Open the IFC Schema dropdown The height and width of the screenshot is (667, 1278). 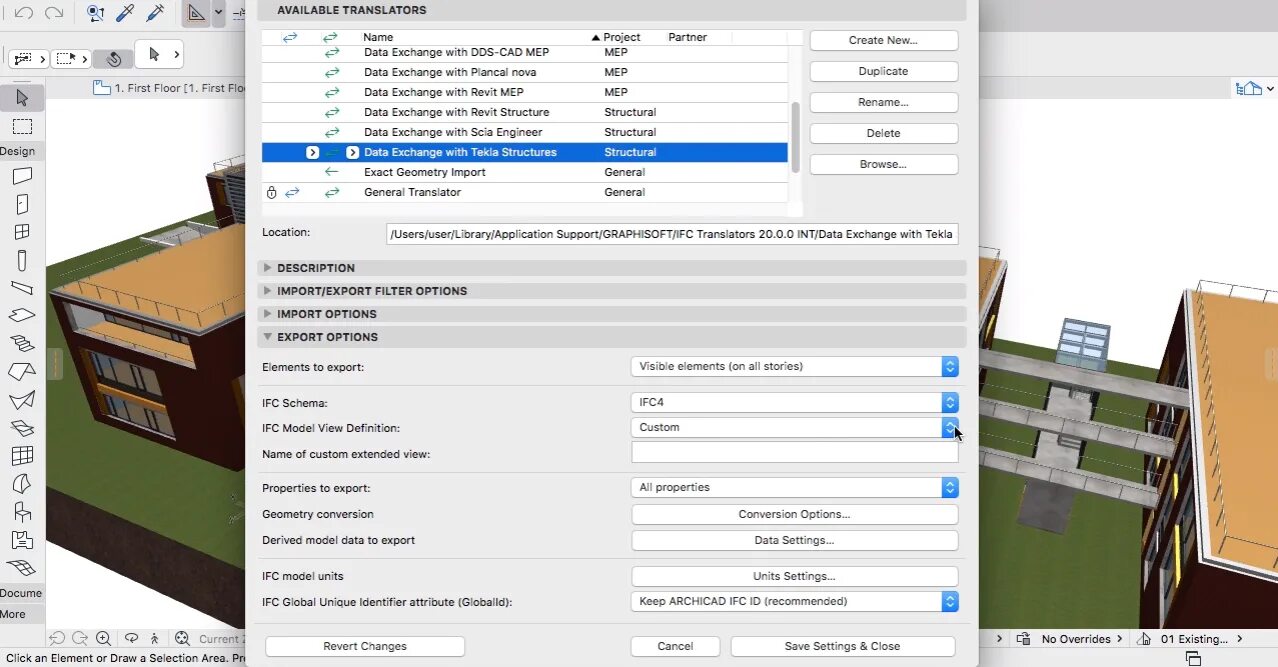click(x=795, y=402)
